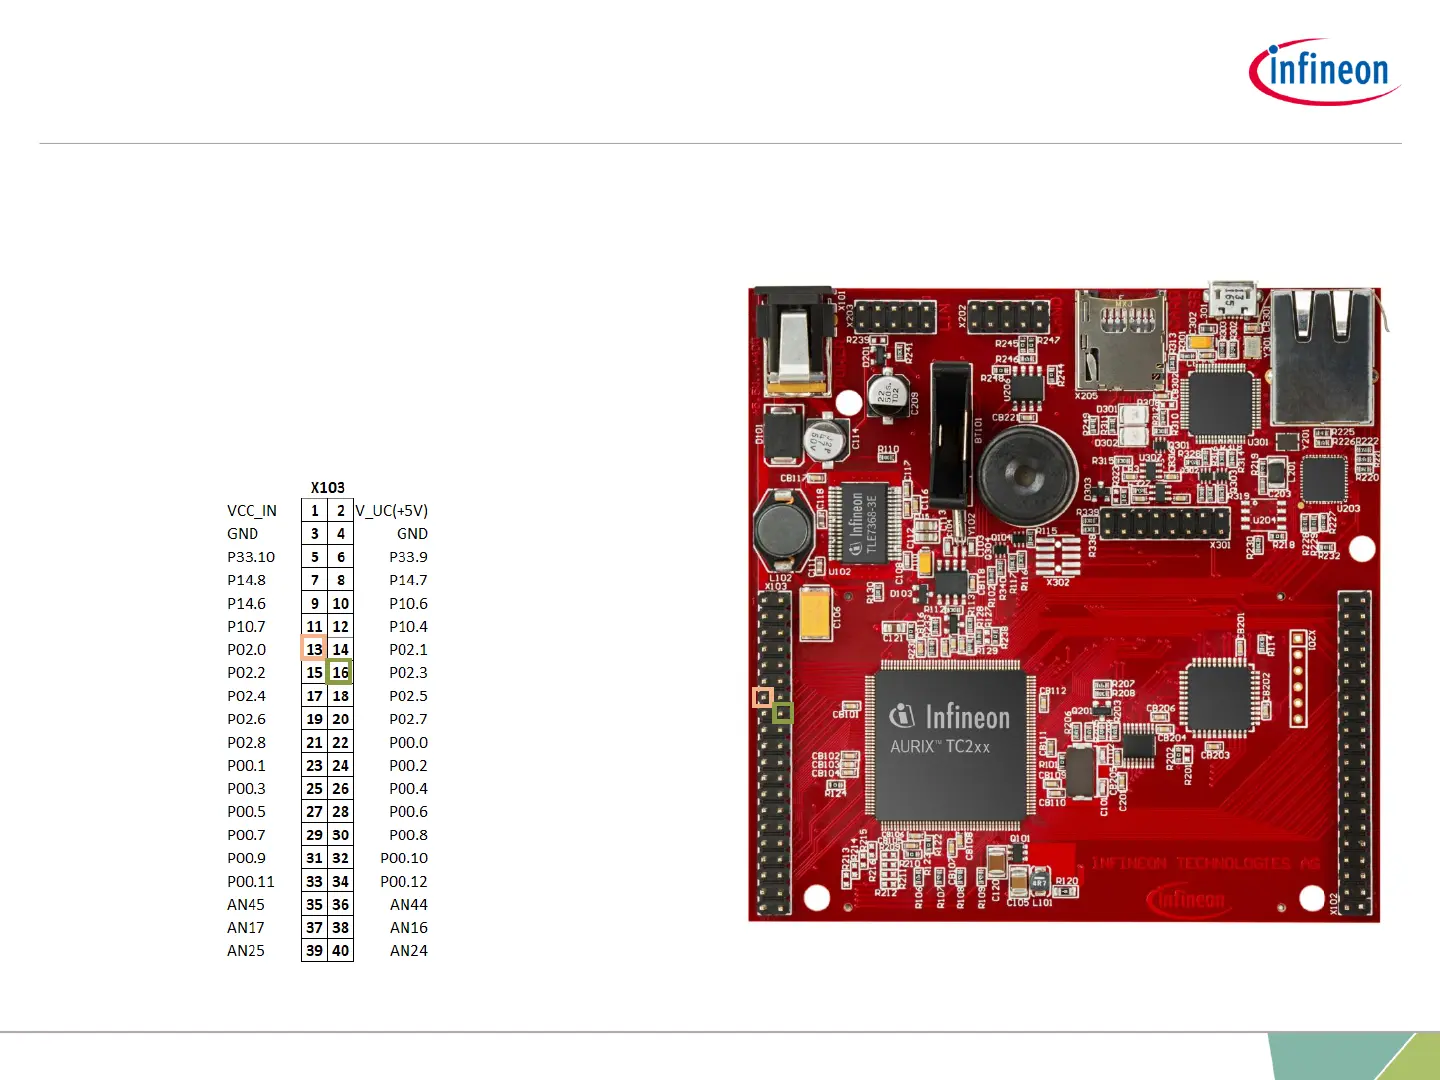Click the P02.1 label

(408, 649)
